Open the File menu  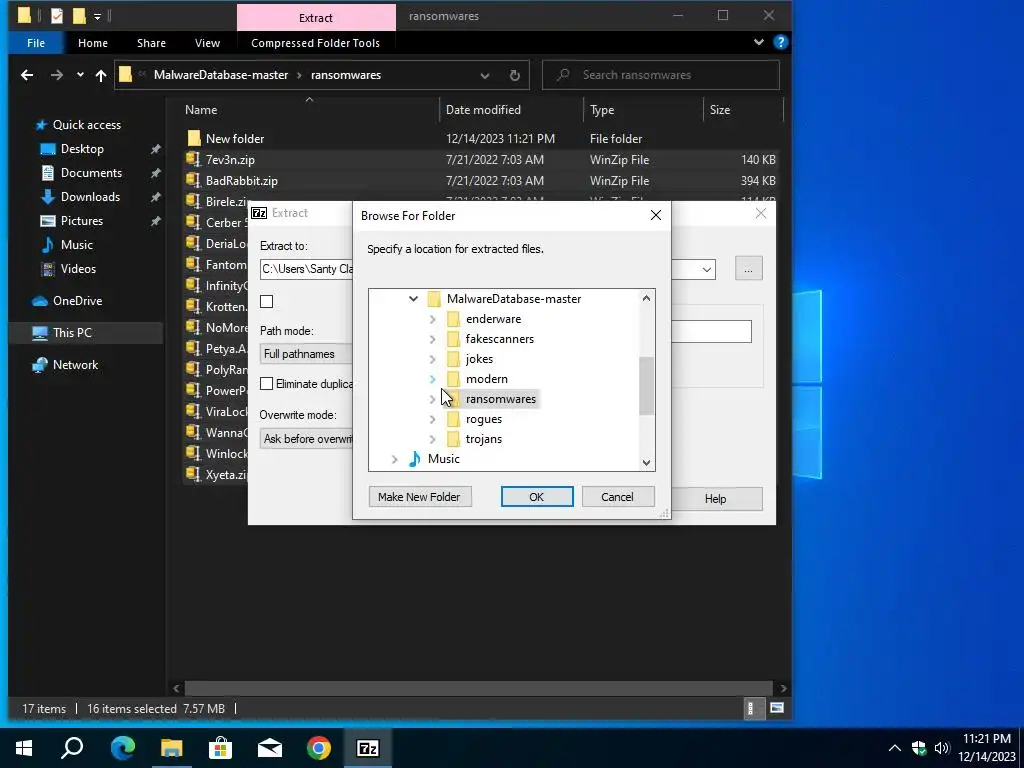[36, 43]
